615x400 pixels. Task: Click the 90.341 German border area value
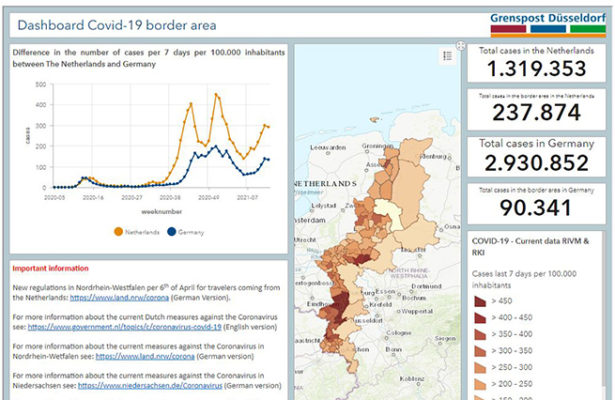(x=536, y=207)
